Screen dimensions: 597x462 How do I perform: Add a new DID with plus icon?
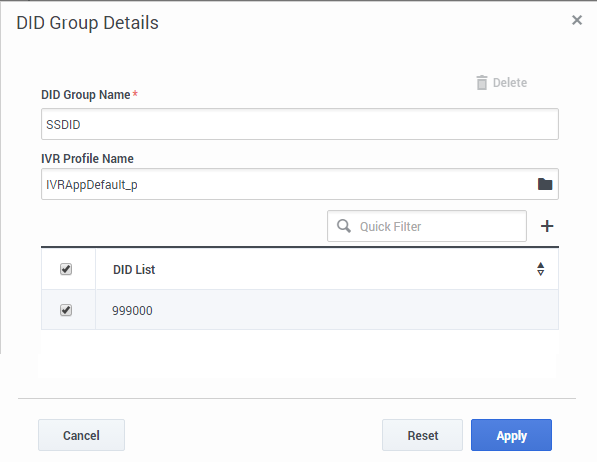point(547,226)
